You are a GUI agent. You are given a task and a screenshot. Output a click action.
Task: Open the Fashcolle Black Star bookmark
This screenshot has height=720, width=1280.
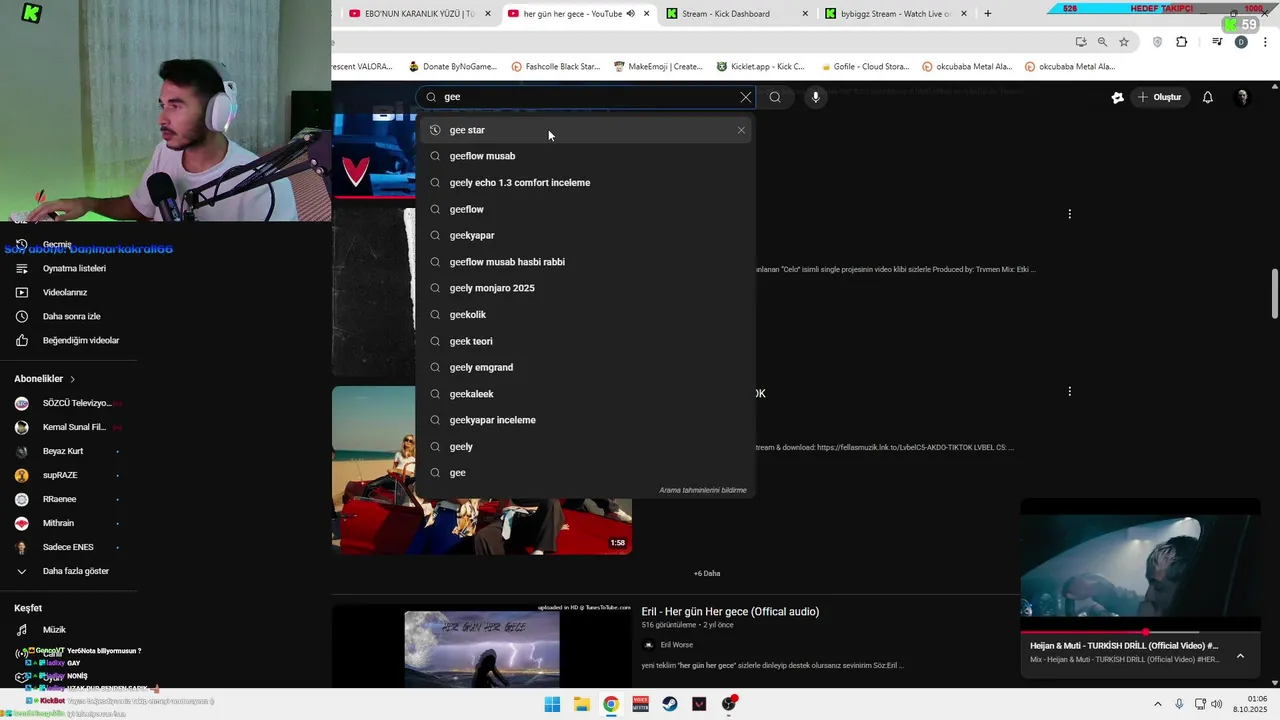555,67
